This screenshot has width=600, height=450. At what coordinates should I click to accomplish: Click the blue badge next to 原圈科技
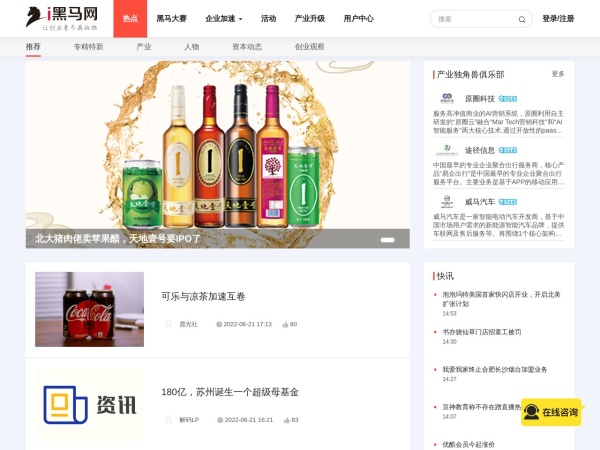507,99
